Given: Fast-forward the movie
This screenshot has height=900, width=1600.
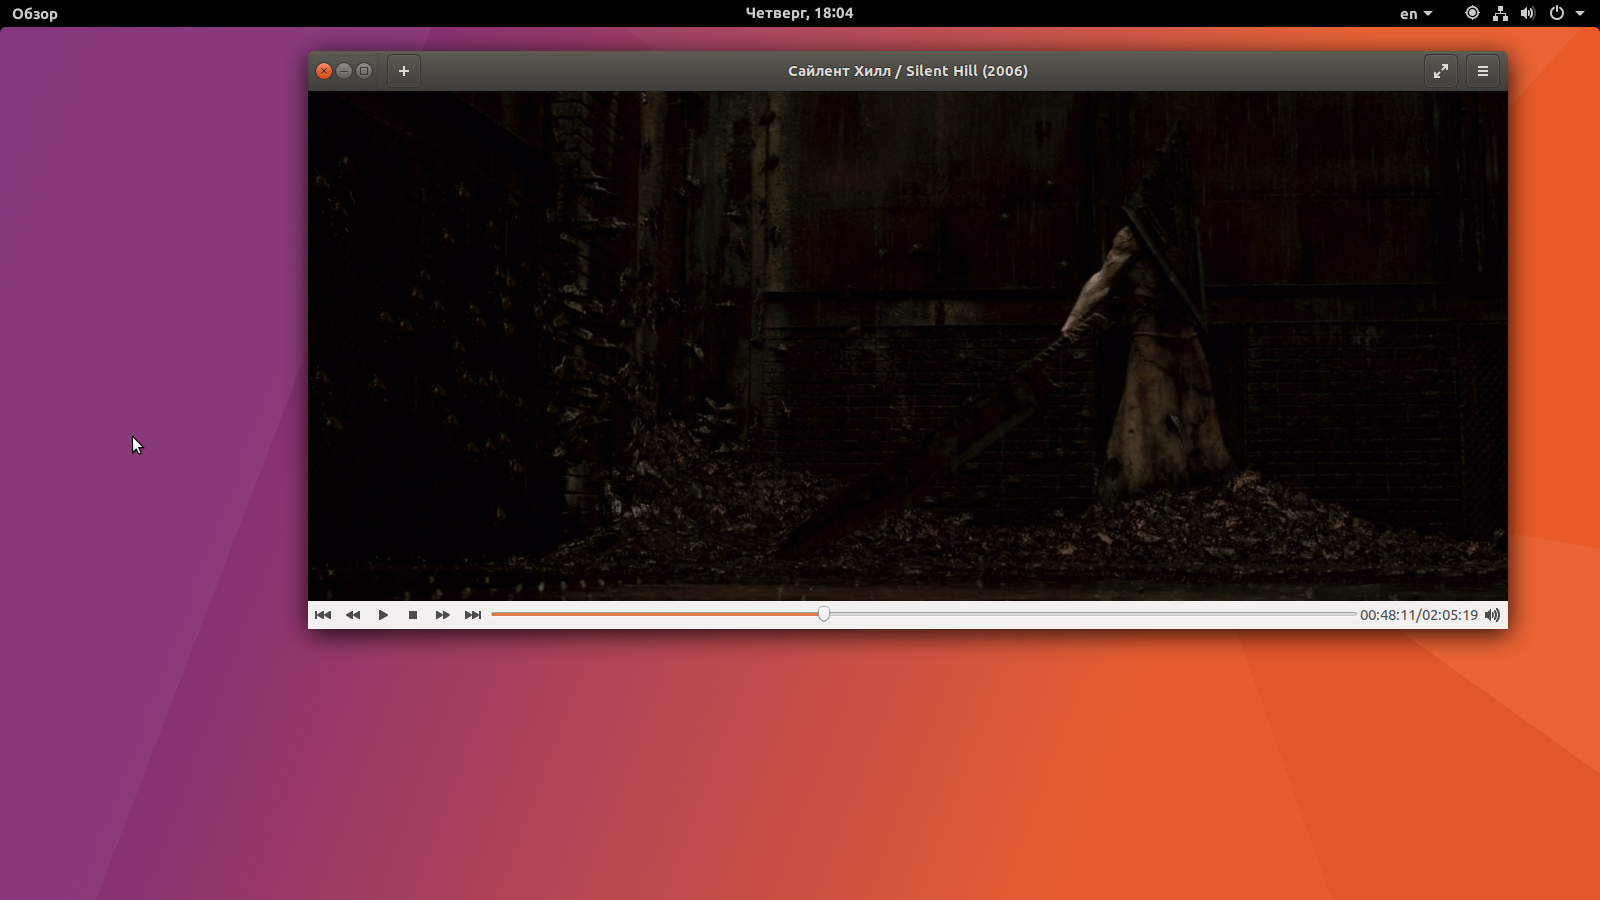Looking at the screenshot, I should (443, 615).
